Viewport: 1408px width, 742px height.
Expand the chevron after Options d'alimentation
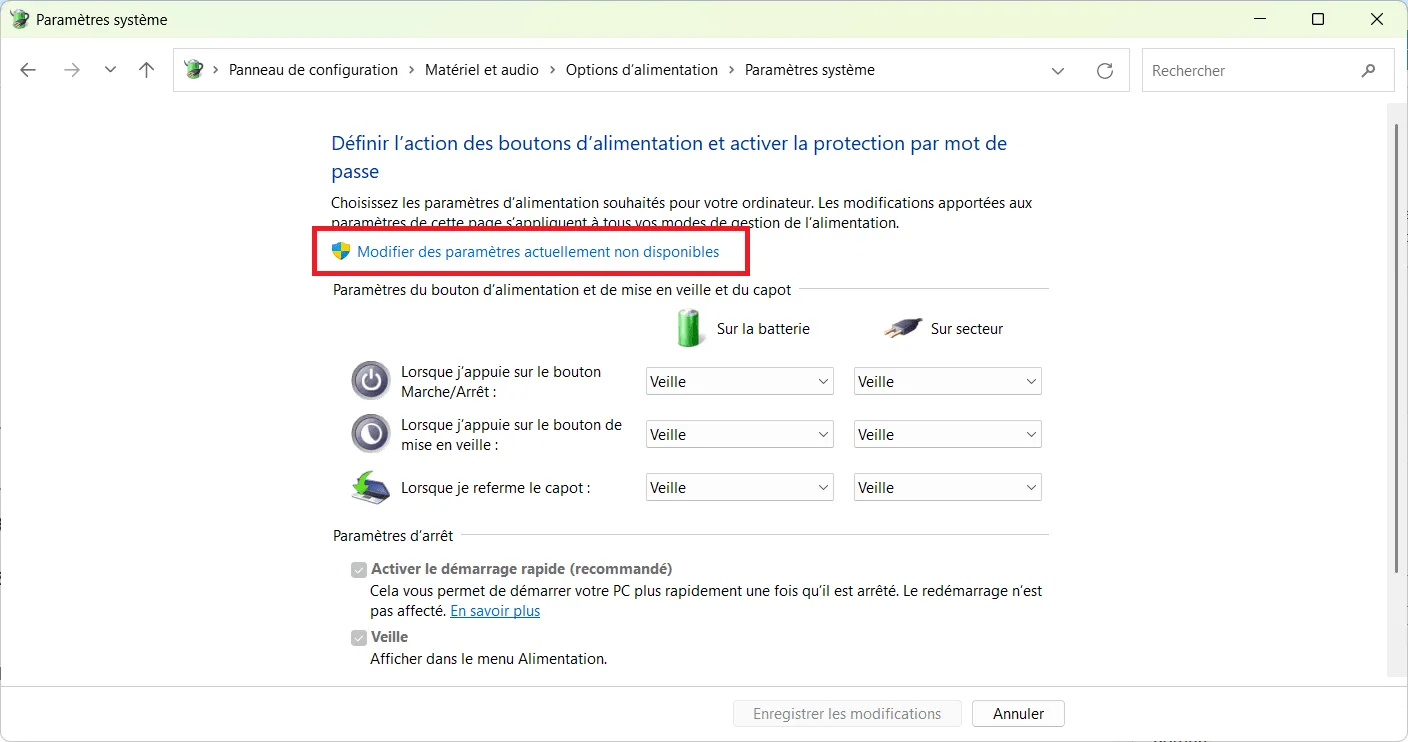click(732, 70)
